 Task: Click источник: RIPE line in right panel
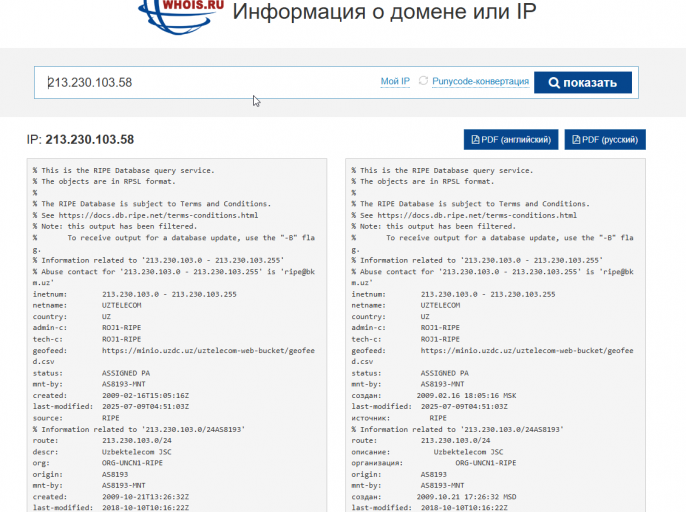pyautogui.click(x=399, y=418)
